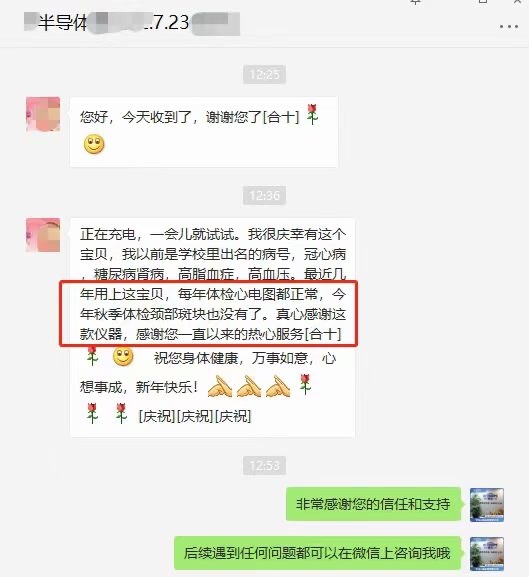Click the rose emoji in first message
529x577 pixels.
point(312,114)
